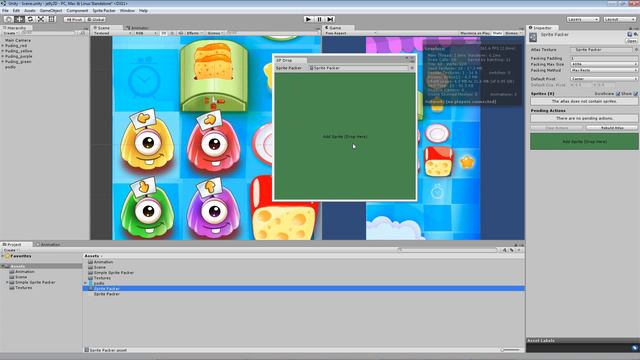Select the Hand tool in the toolbar
The image size is (640, 360).
tap(8, 19)
